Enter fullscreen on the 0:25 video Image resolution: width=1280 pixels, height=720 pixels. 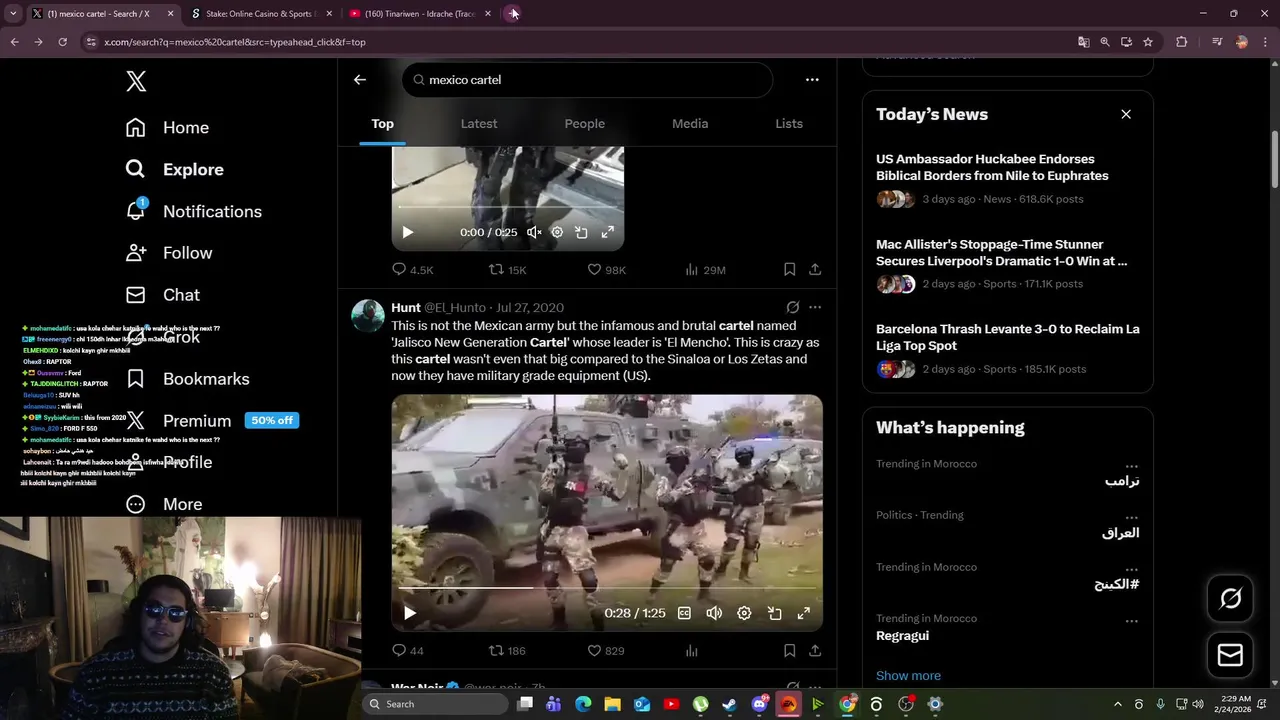click(x=607, y=232)
